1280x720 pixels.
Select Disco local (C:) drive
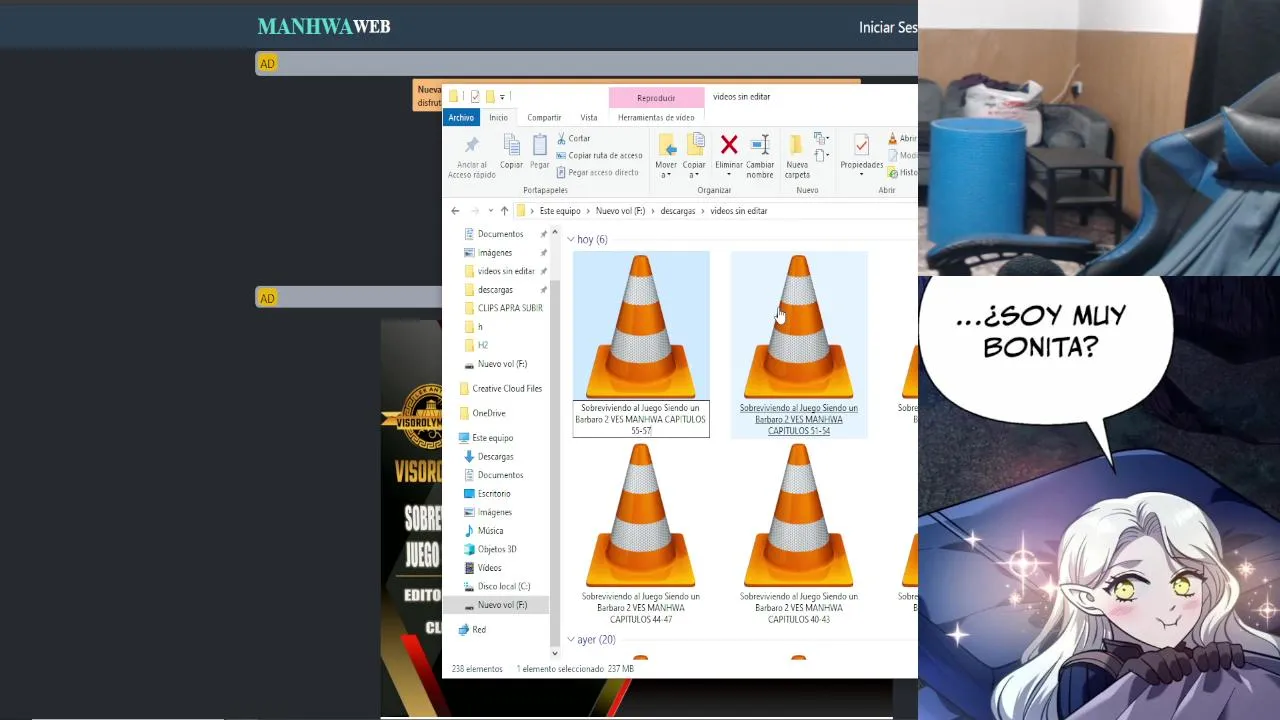tap(504, 586)
